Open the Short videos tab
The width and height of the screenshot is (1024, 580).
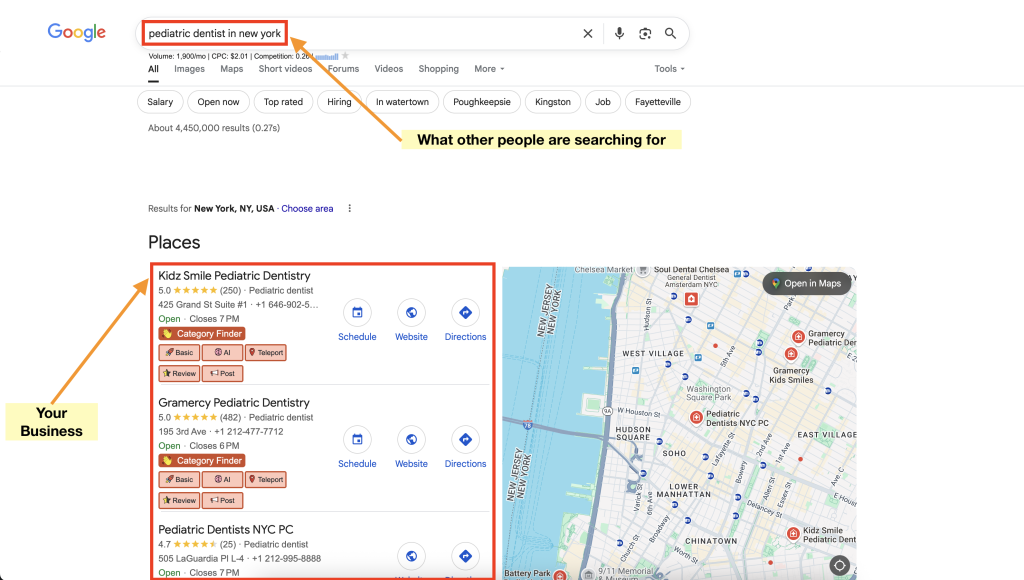[x=285, y=69]
